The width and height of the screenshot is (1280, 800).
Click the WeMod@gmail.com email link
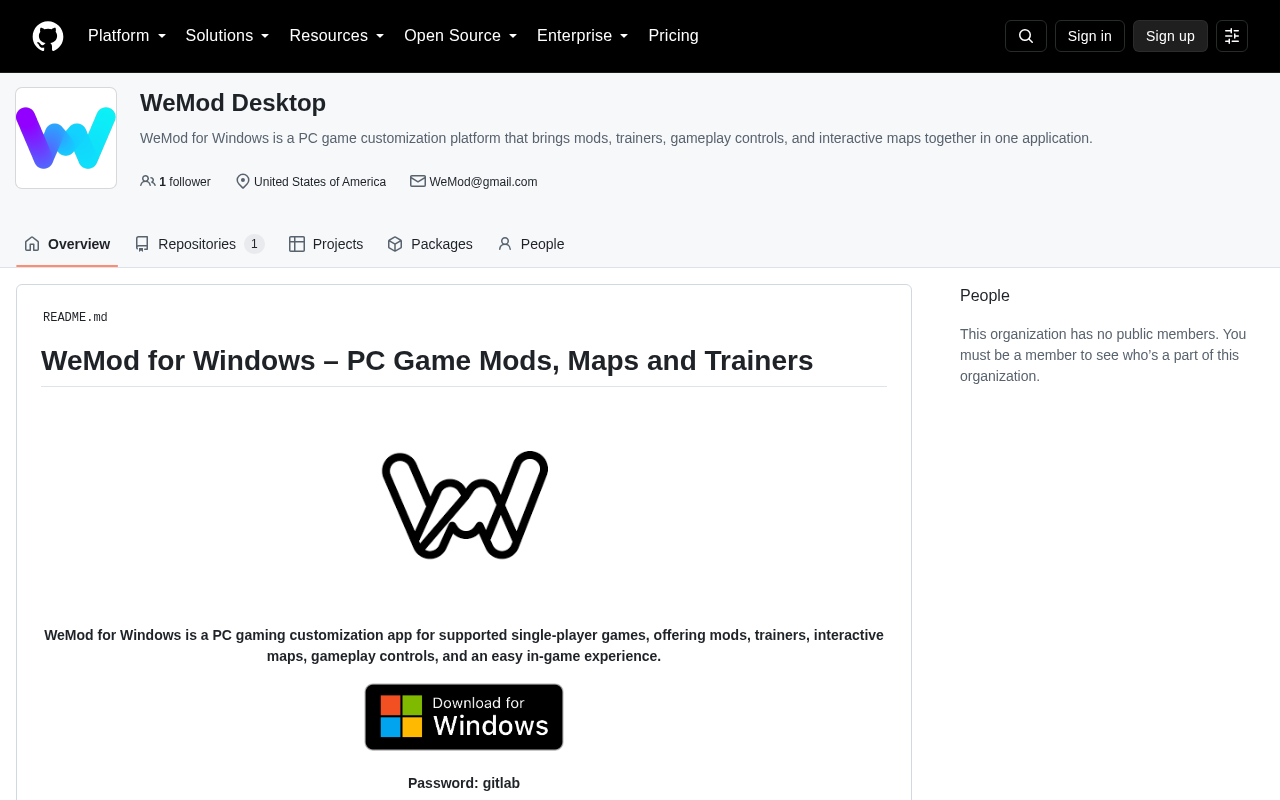(x=483, y=182)
